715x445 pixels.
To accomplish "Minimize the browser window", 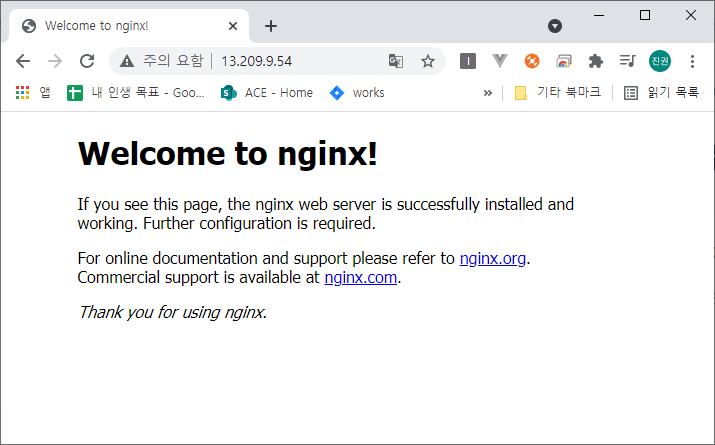I will point(599,16).
